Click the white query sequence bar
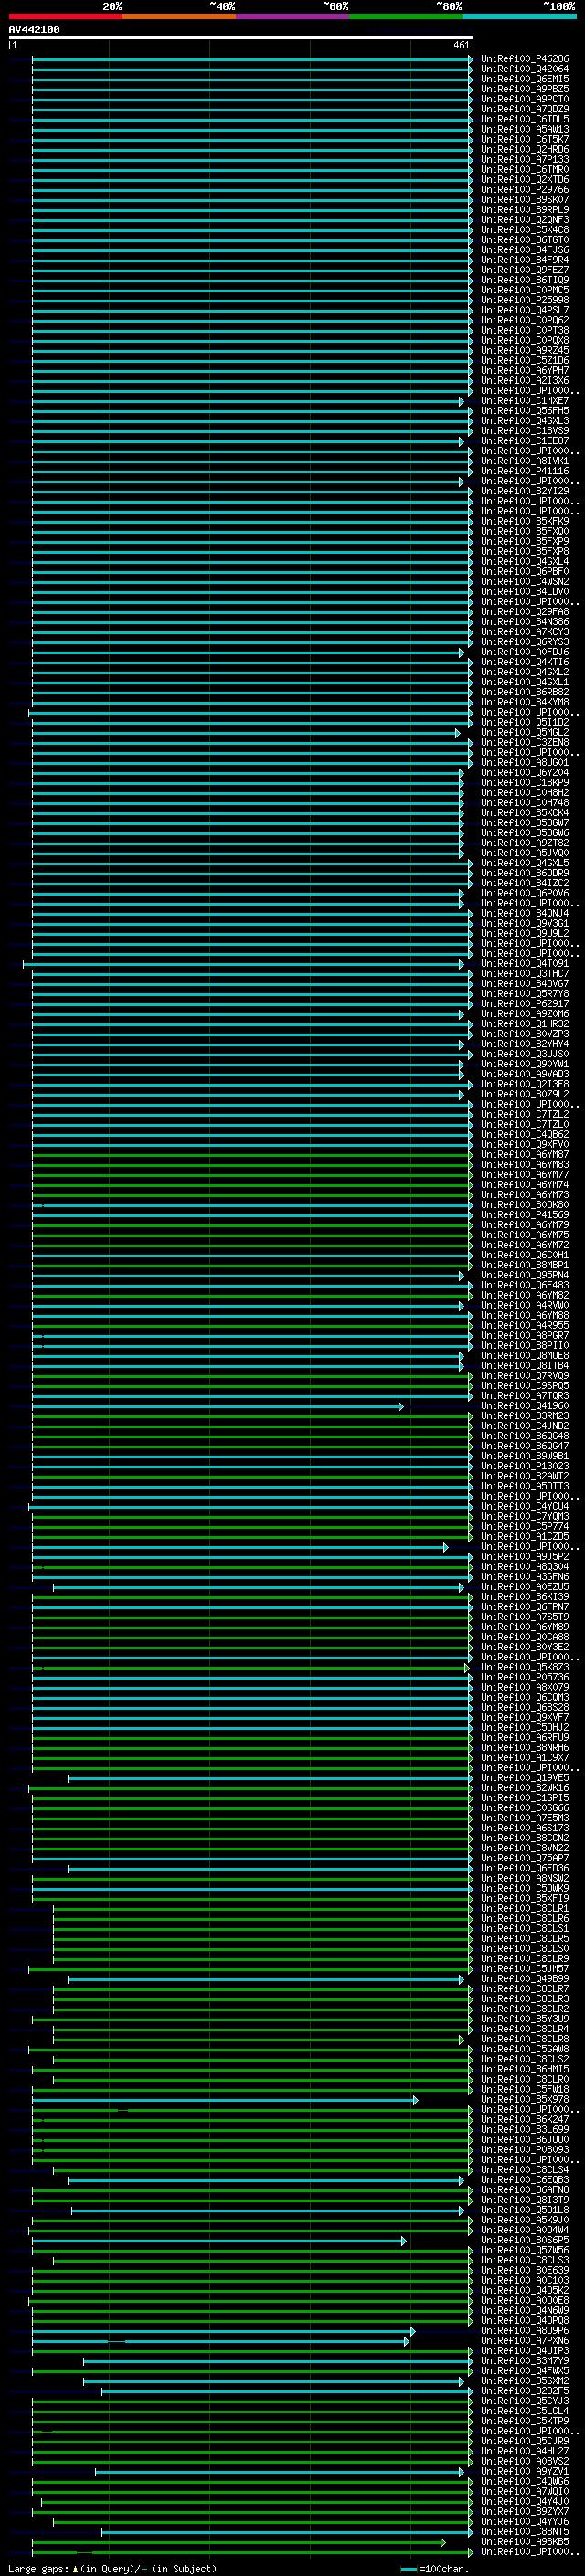Image resolution: width=585 pixels, height=2576 pixels. pos(241,38)
